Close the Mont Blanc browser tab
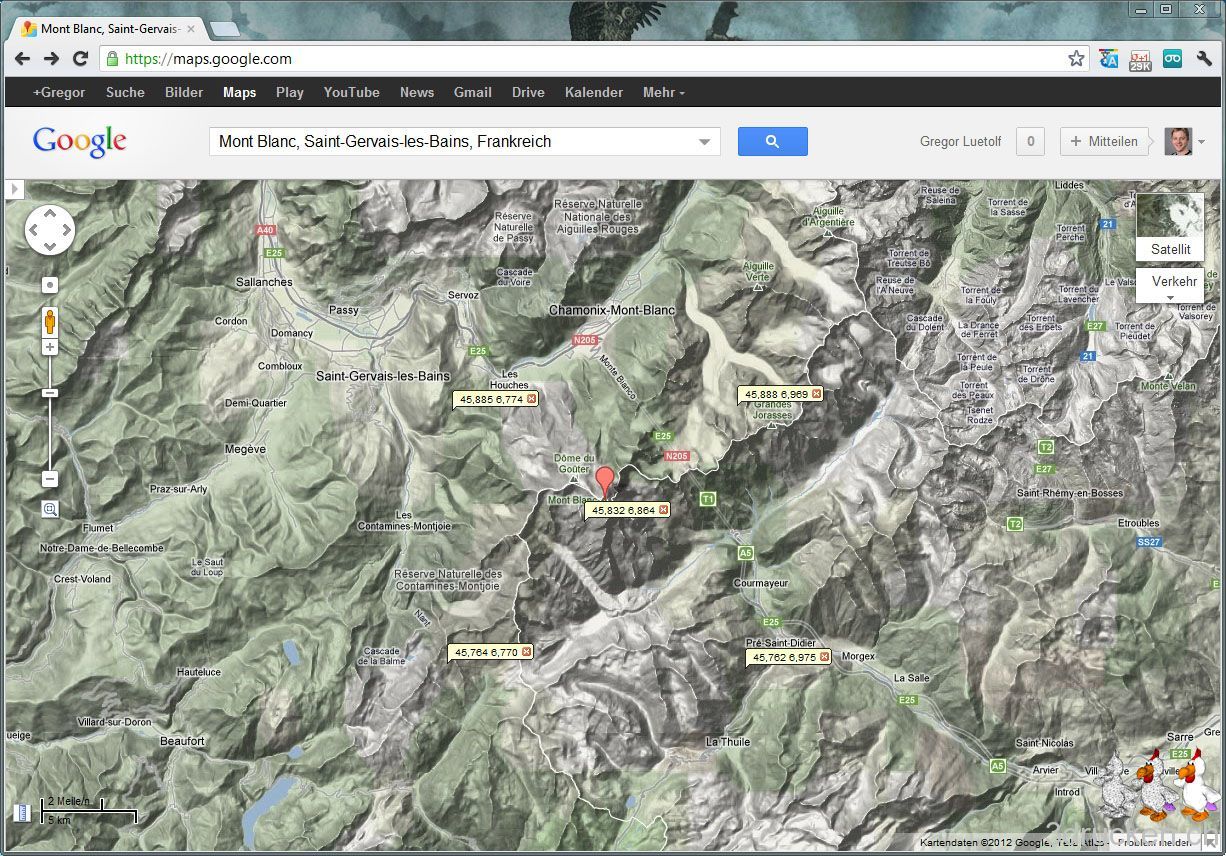1226x856 pixels. click(191, 29)
